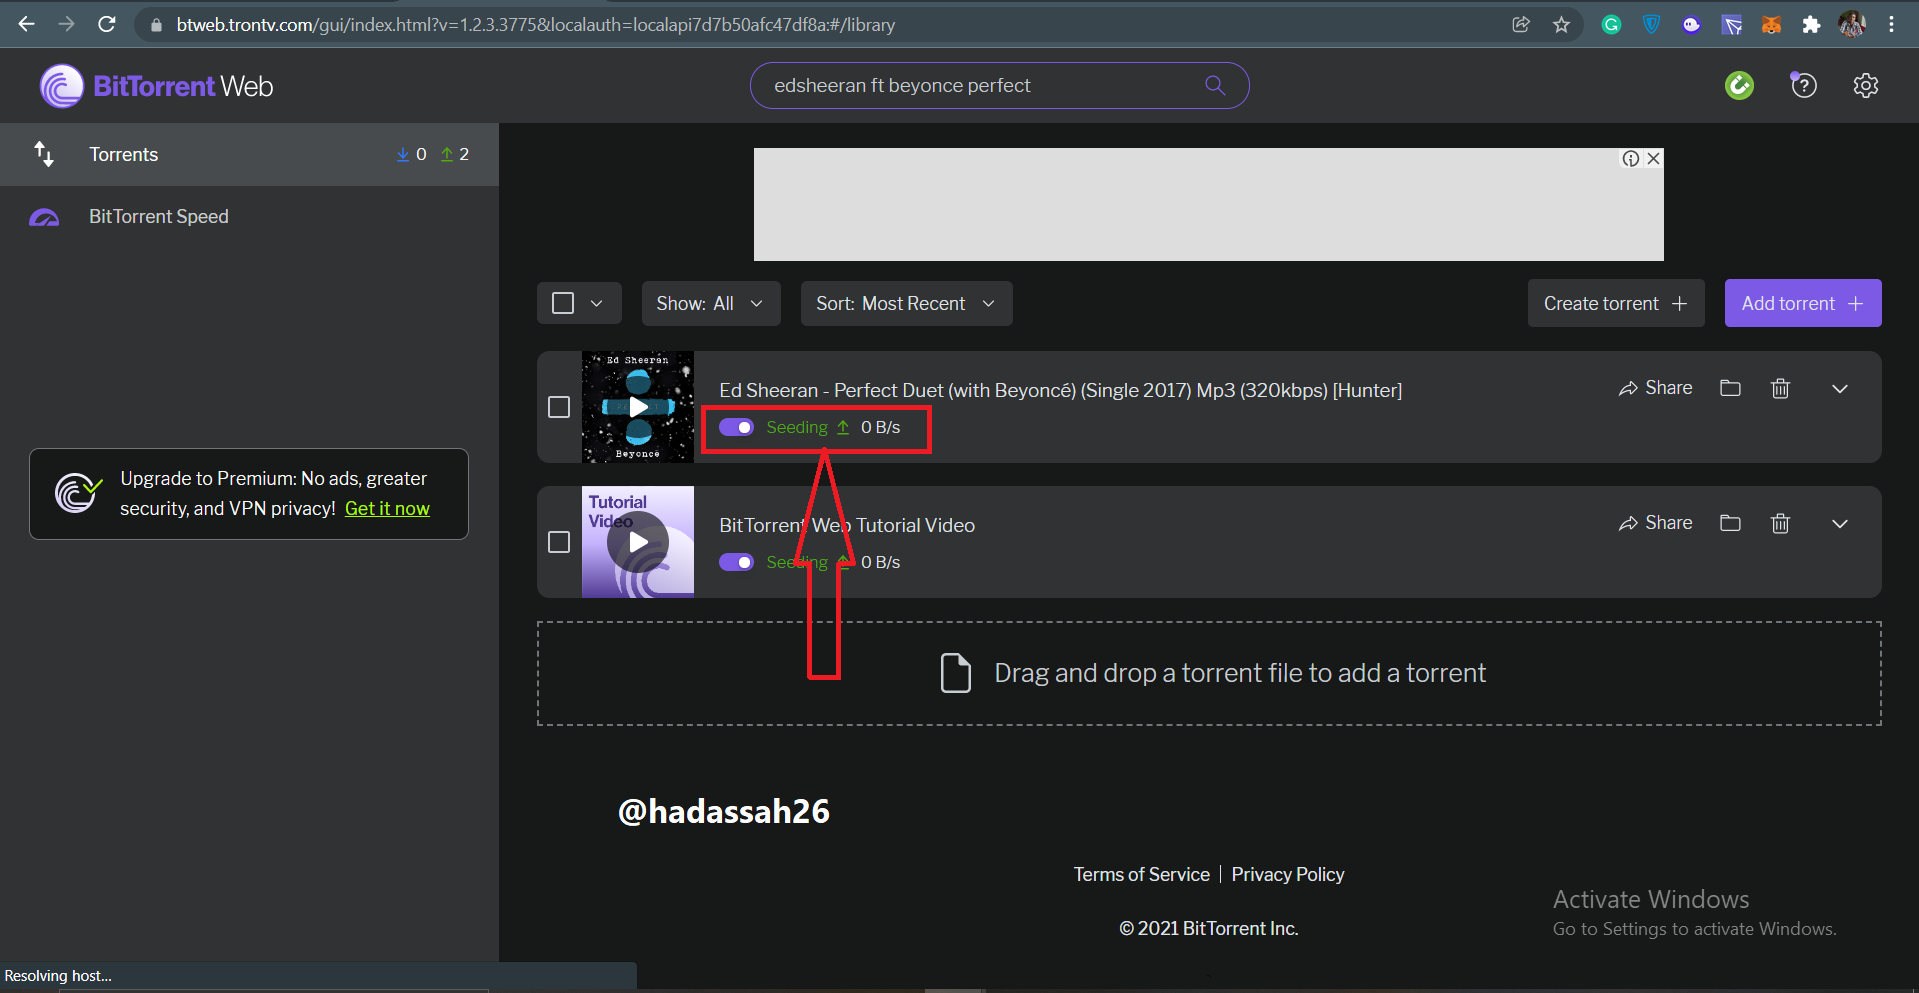Open folder for BitTorrent Web Tutorial Video
The height and width of the screenshot is (993, 1919).
pos(1730,523)
